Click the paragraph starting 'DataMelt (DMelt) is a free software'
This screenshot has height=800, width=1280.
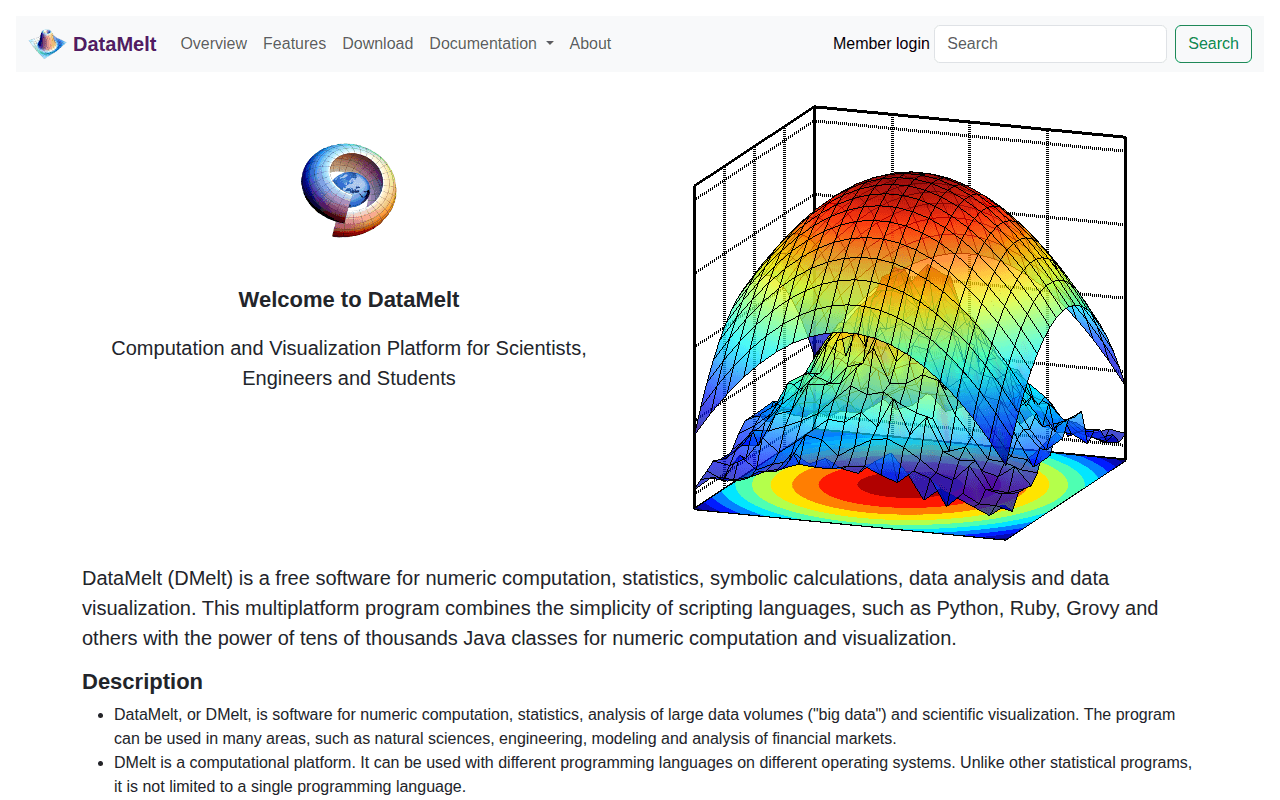point(620,608)
